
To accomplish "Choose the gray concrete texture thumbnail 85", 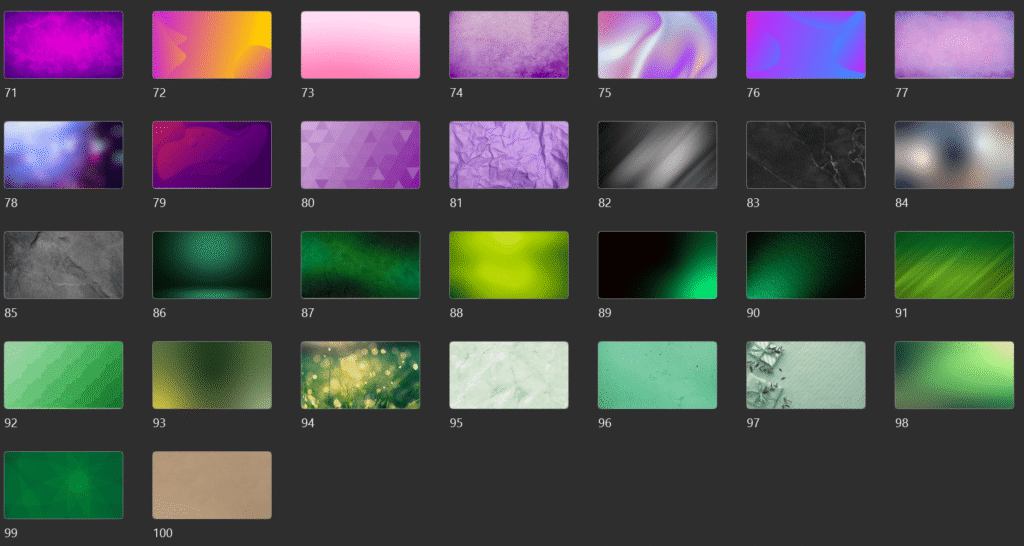I will (64, 265).
